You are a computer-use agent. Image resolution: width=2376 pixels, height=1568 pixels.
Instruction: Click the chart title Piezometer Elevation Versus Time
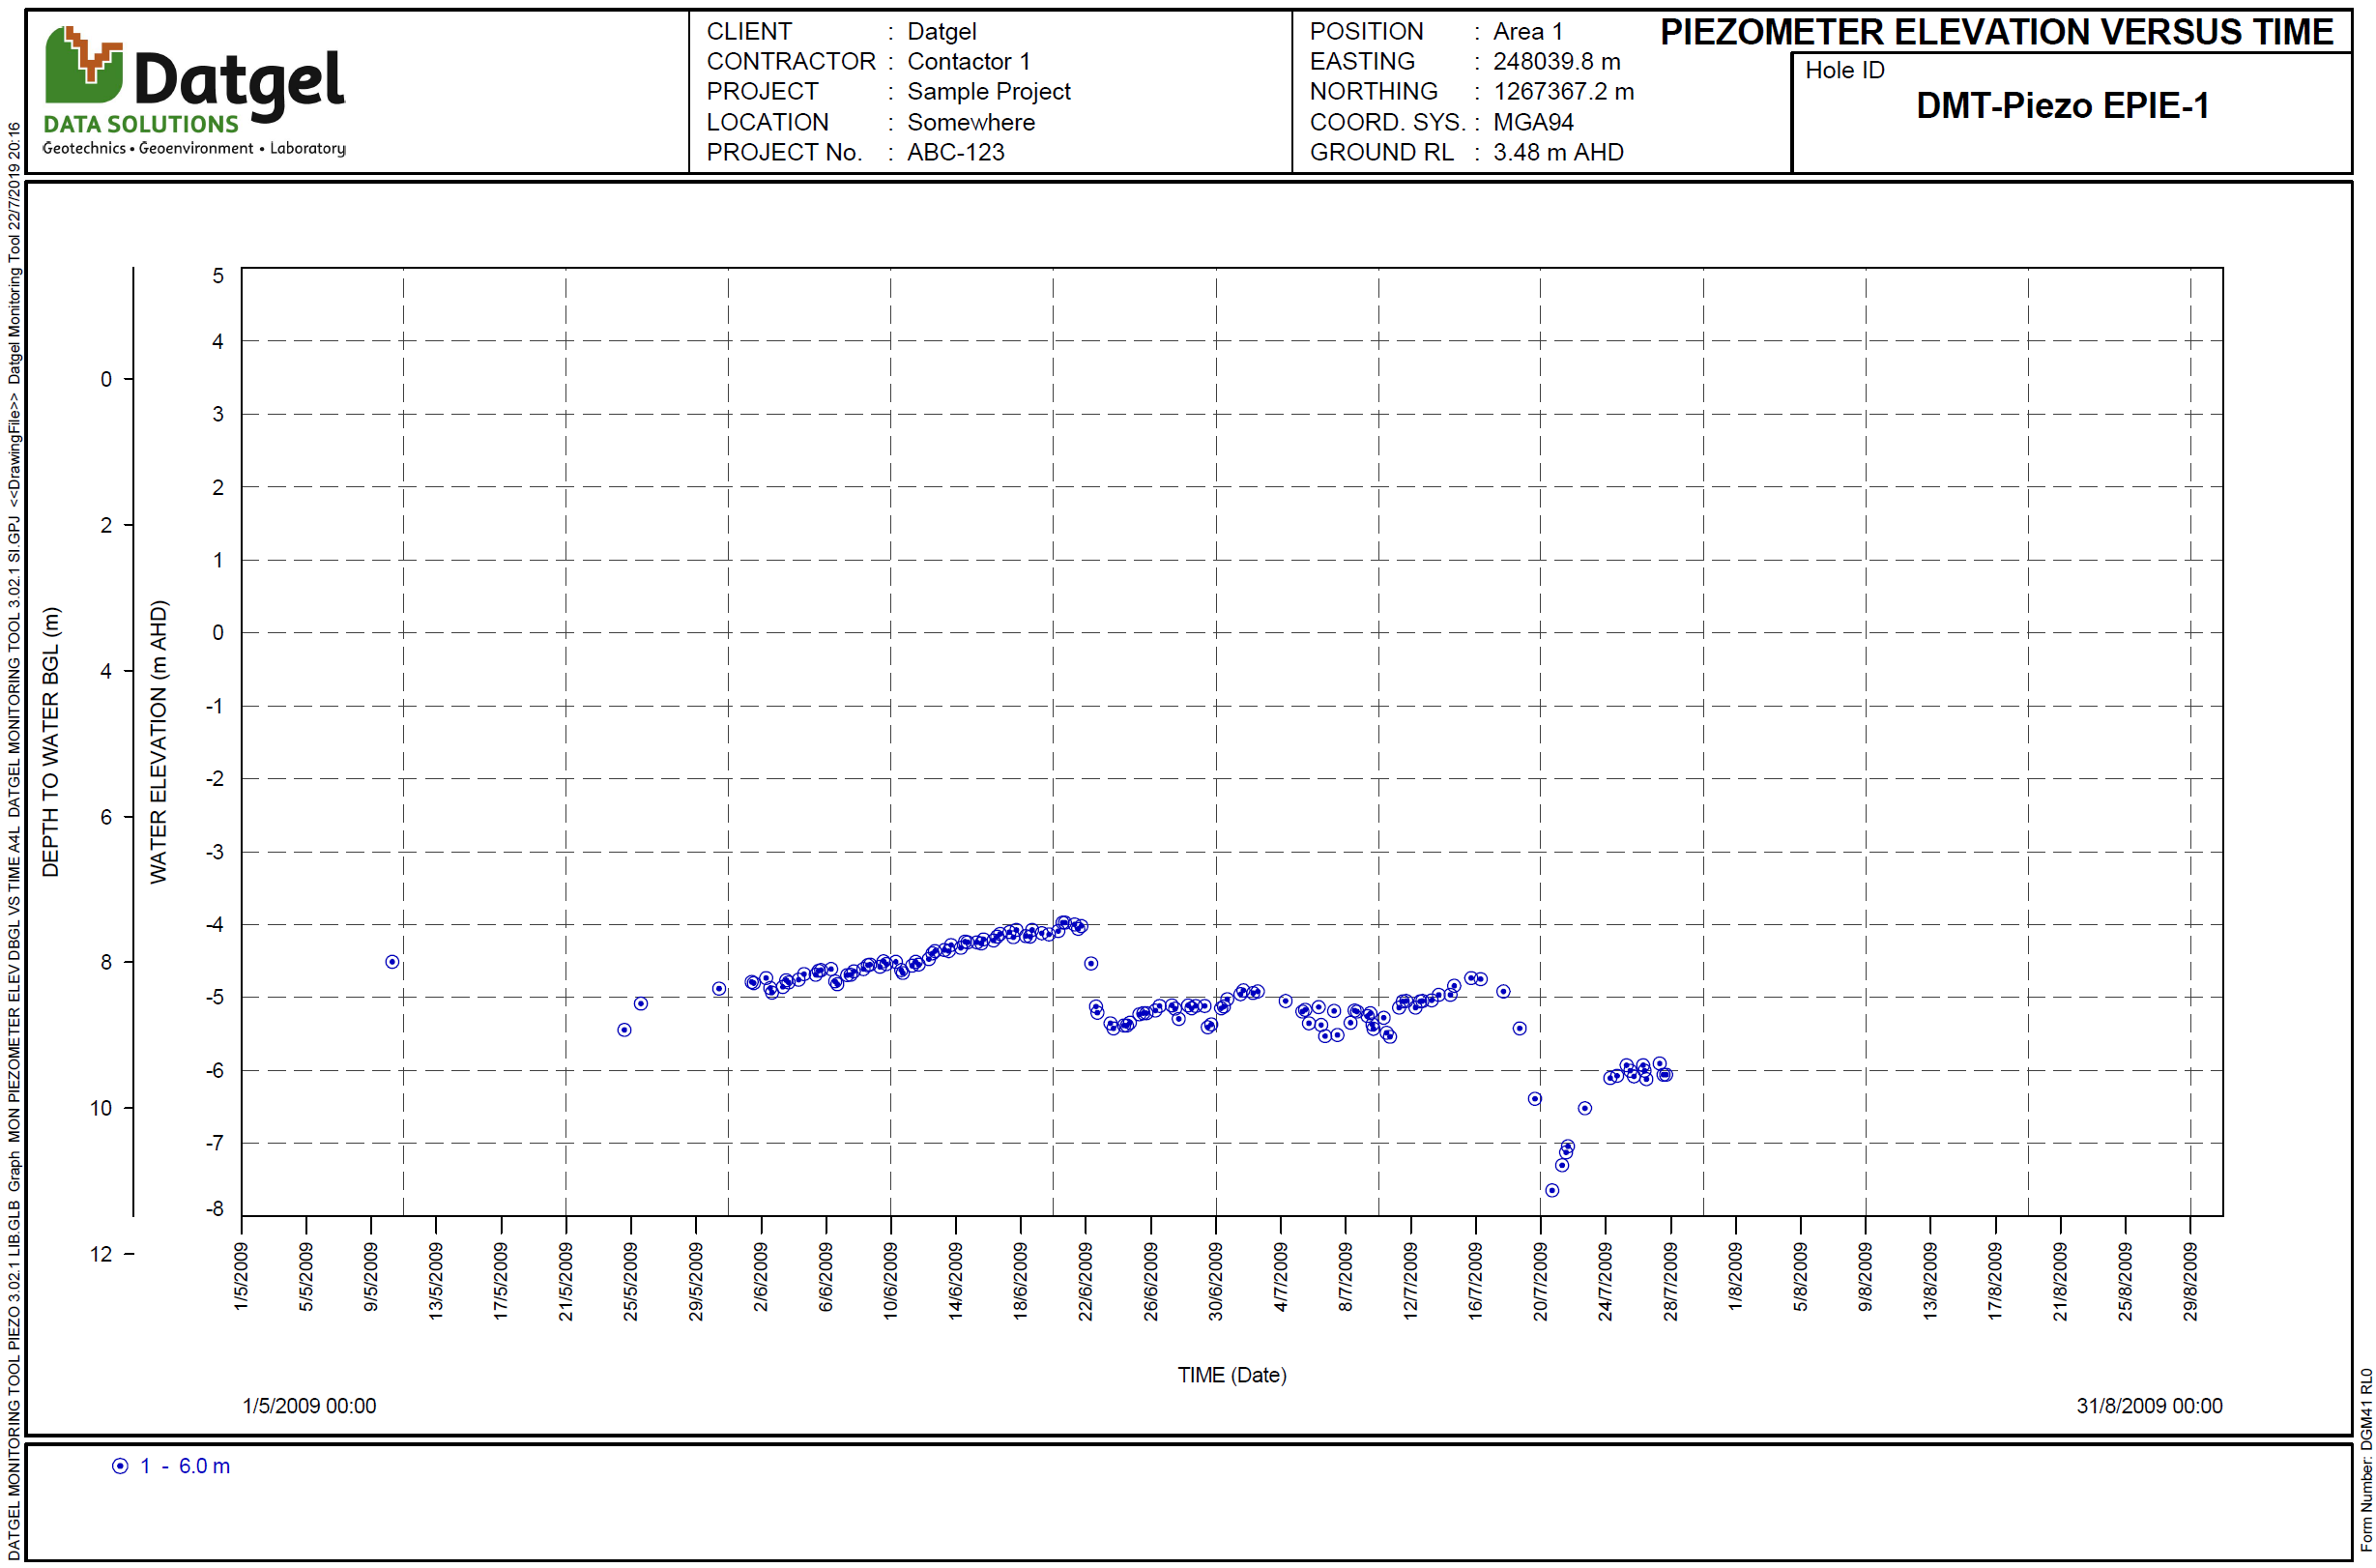(x=1996, y=32)
